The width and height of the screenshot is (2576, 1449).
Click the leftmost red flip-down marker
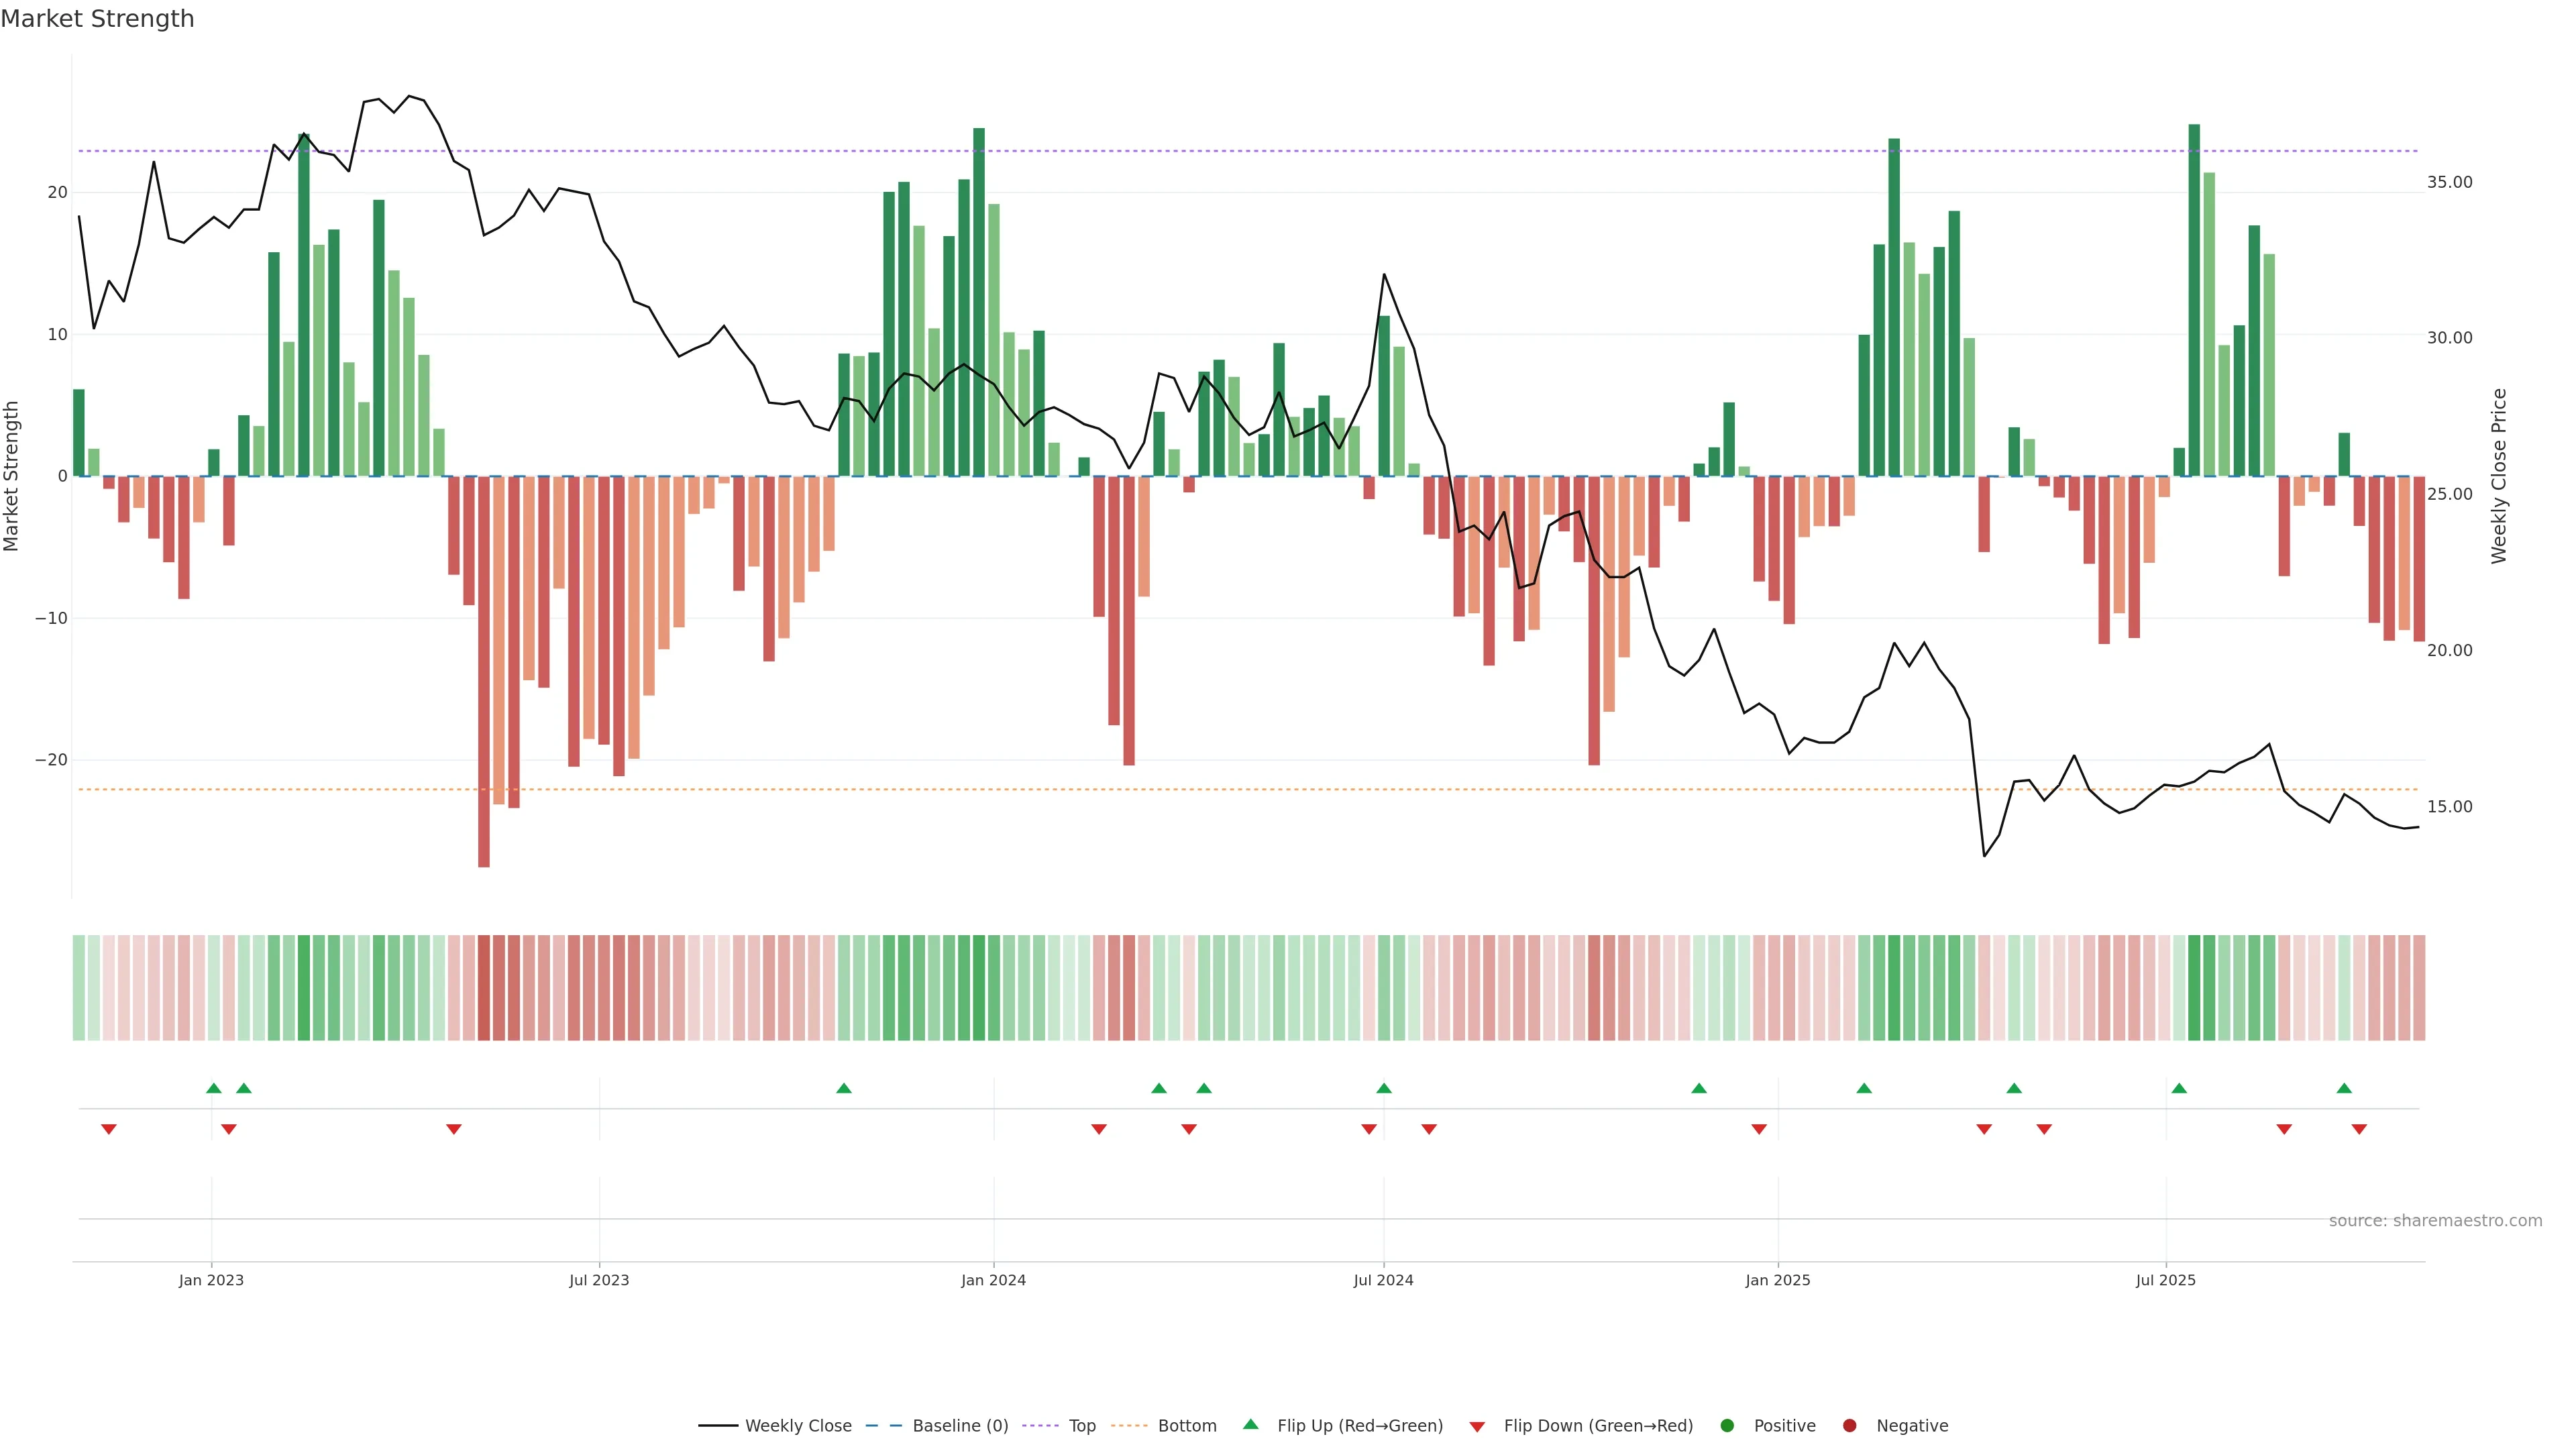point(109,1129)
